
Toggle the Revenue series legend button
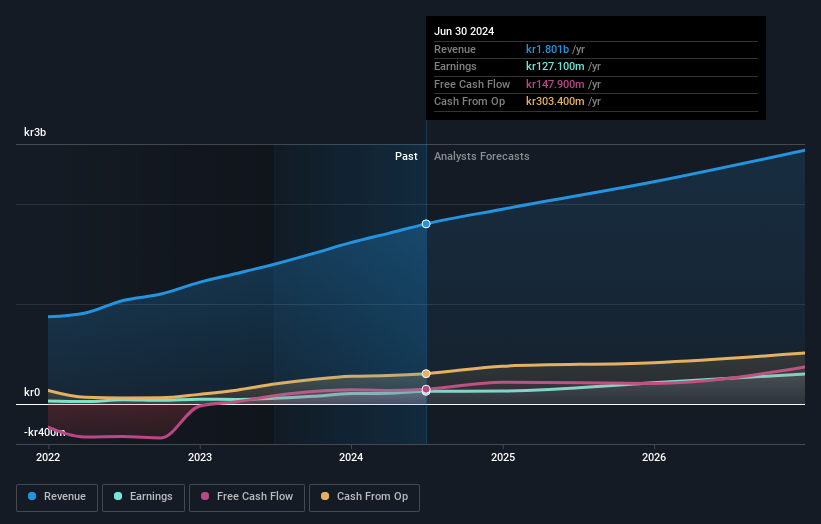(x=57, y=497)
